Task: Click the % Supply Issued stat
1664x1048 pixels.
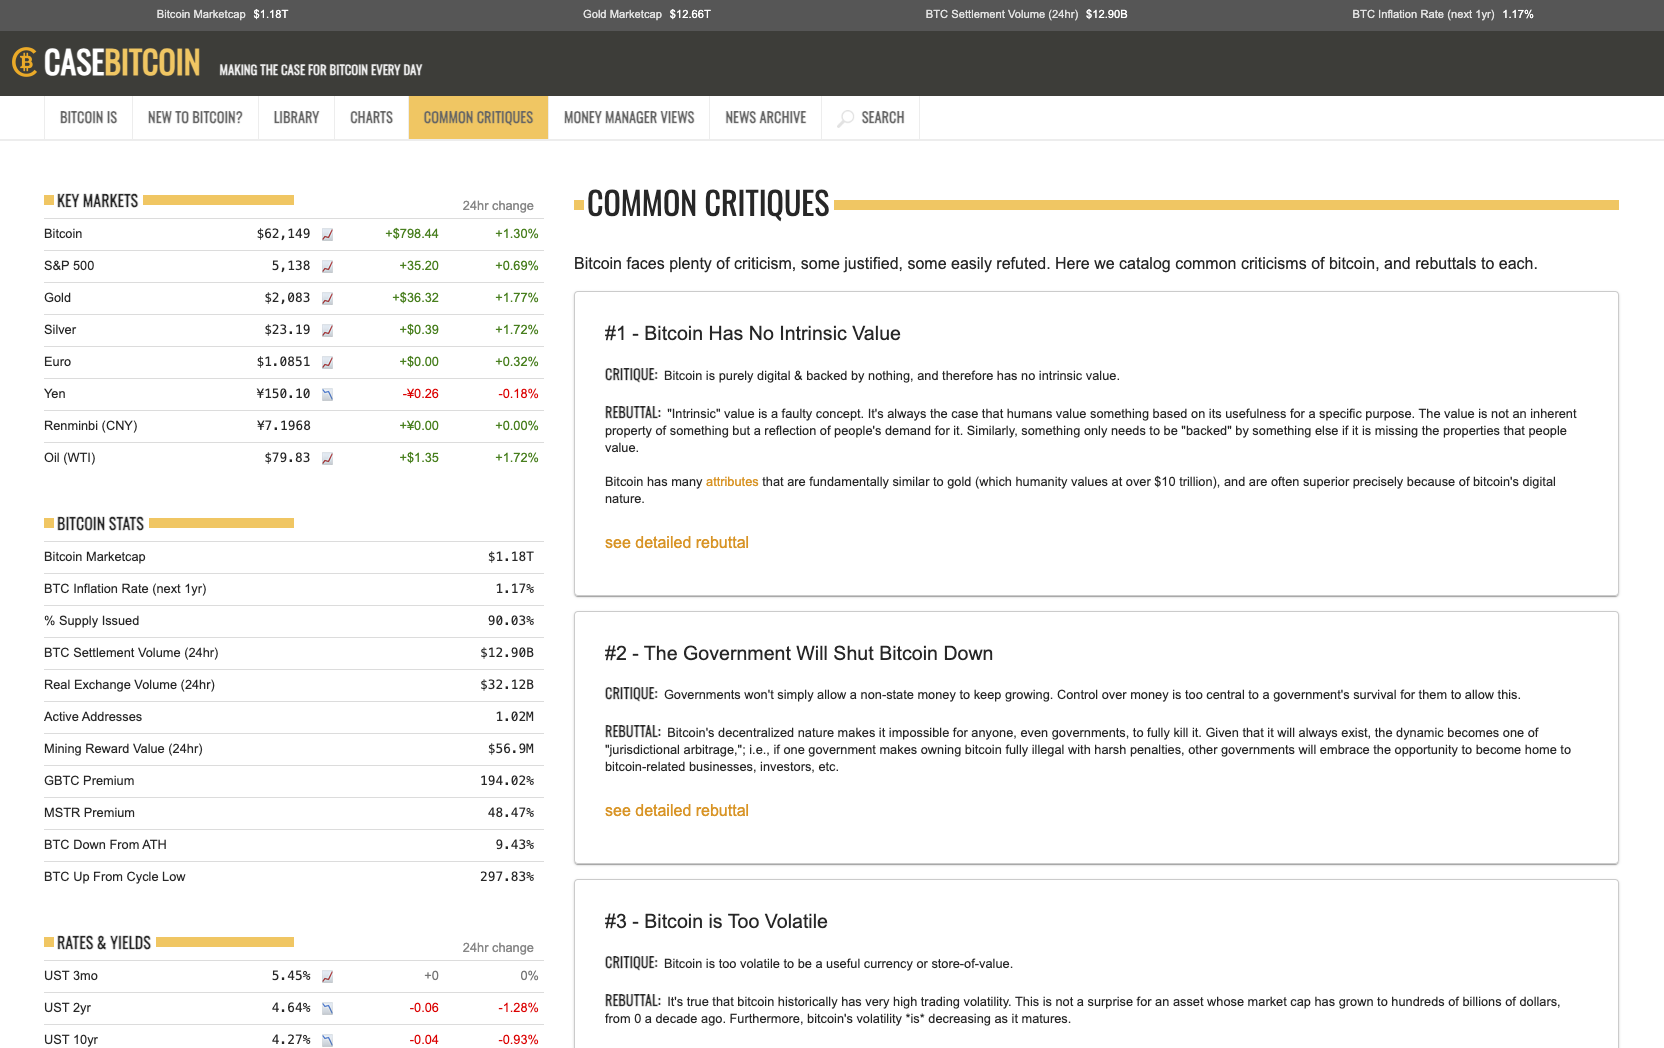Action: tap(294, 621)
